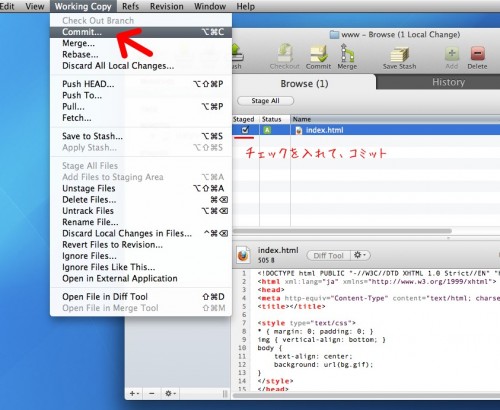Click the horizontal scrollbar under the file list
The height and width of the screenshot is (410, 500).
tap(342, 231)
